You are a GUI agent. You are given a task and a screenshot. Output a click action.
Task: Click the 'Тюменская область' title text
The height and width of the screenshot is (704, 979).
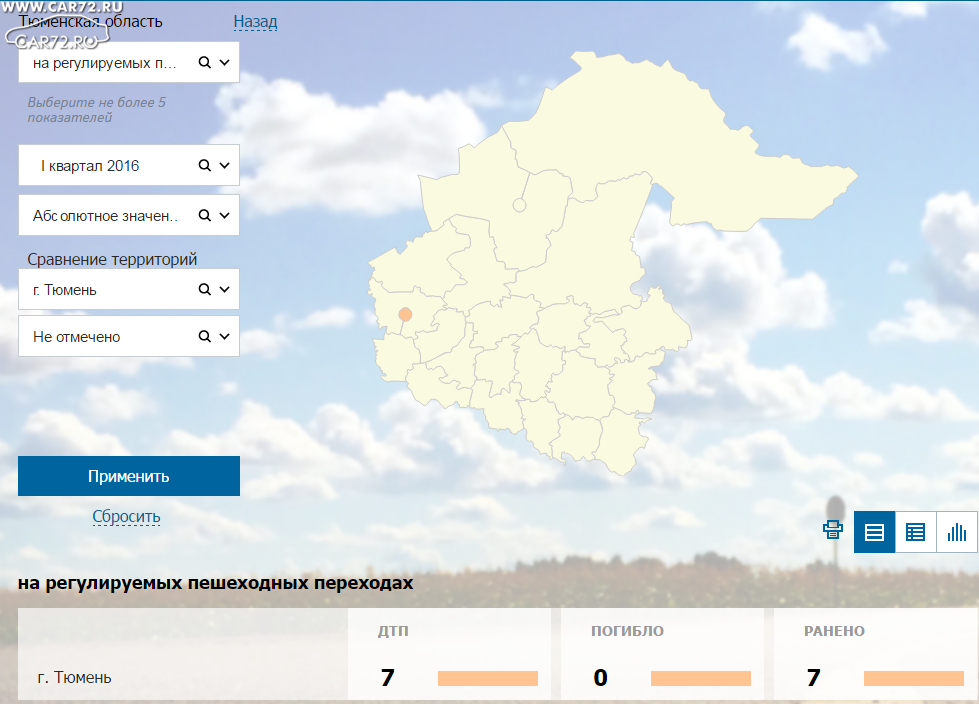point(91,21)
